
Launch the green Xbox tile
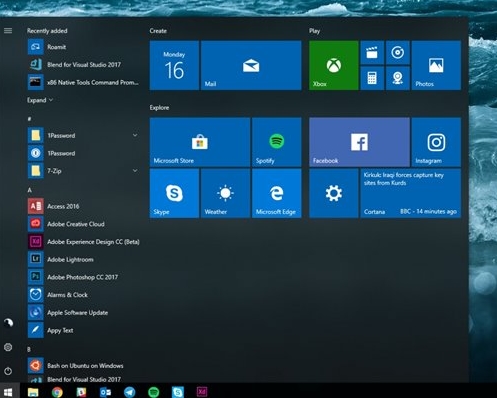[334, 65]
